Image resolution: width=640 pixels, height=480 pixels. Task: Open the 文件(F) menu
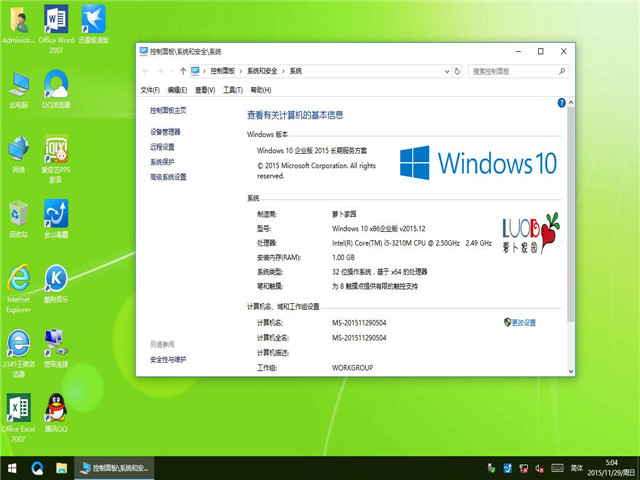150,90
